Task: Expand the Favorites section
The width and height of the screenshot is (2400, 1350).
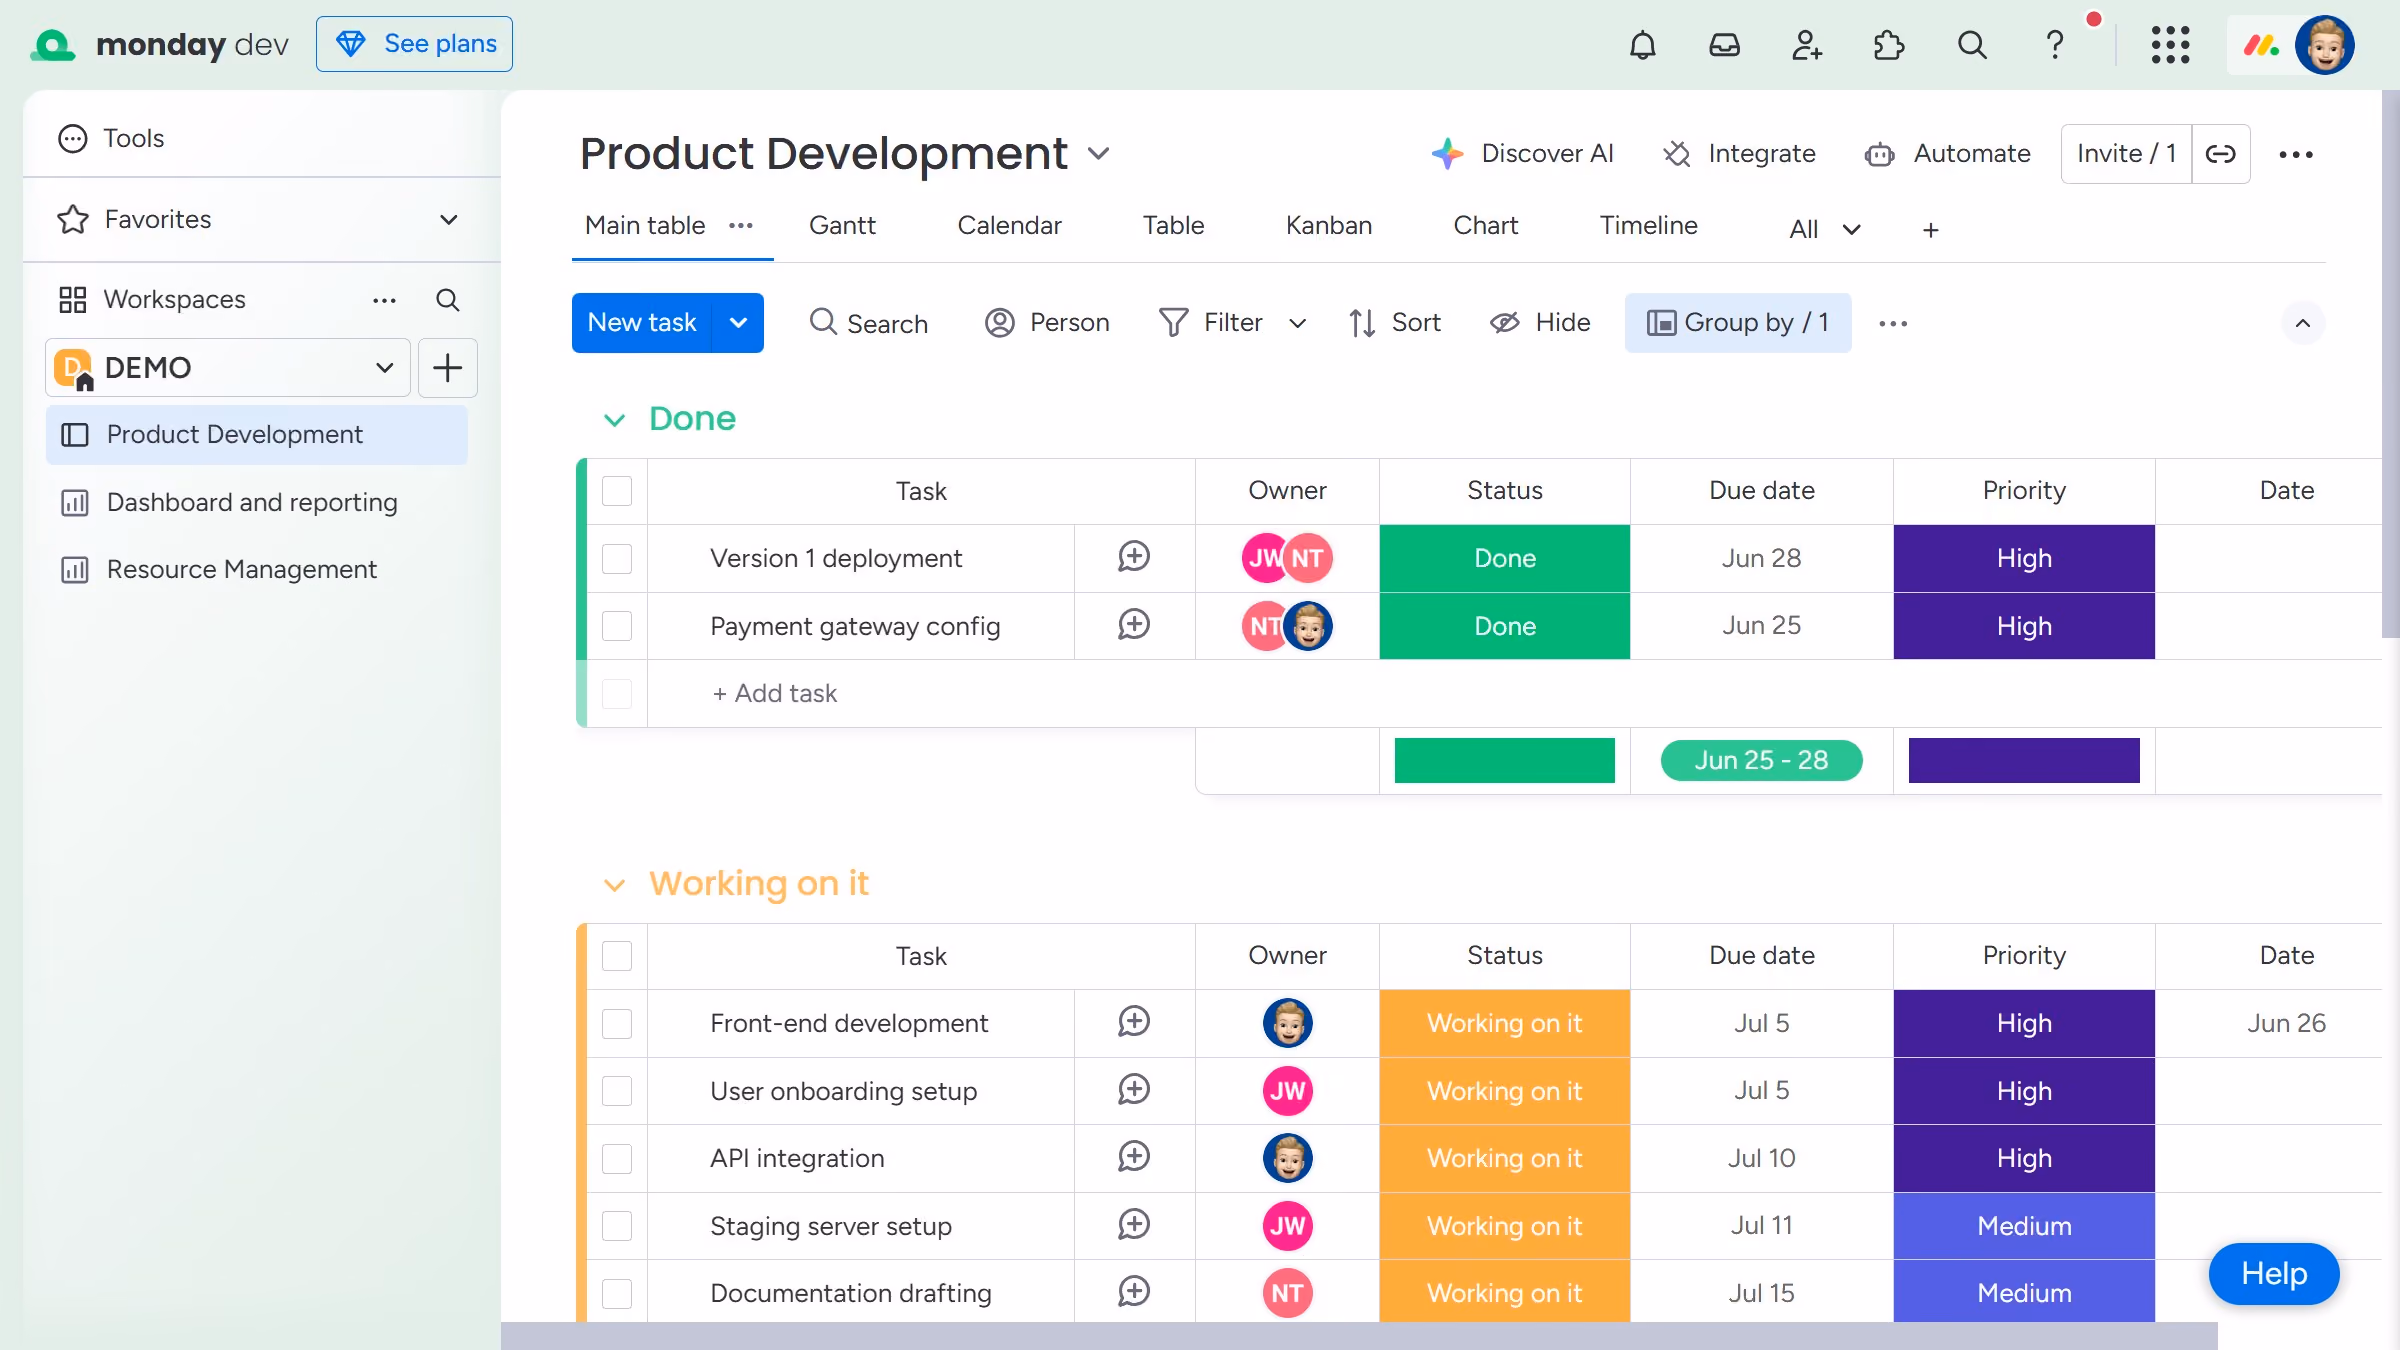Action: point(449,220)
